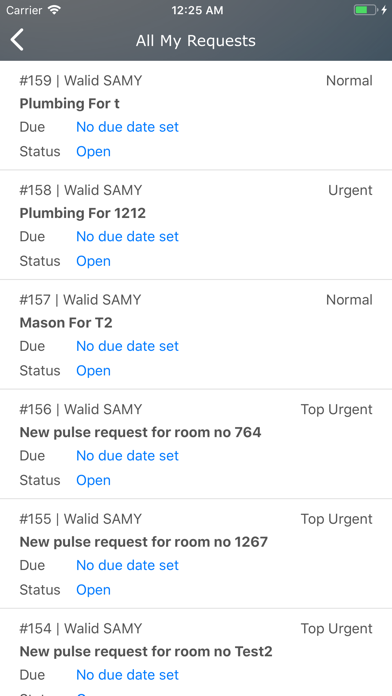
Task: Tap the Wi-Fi status icon
Action: (54, 10)
